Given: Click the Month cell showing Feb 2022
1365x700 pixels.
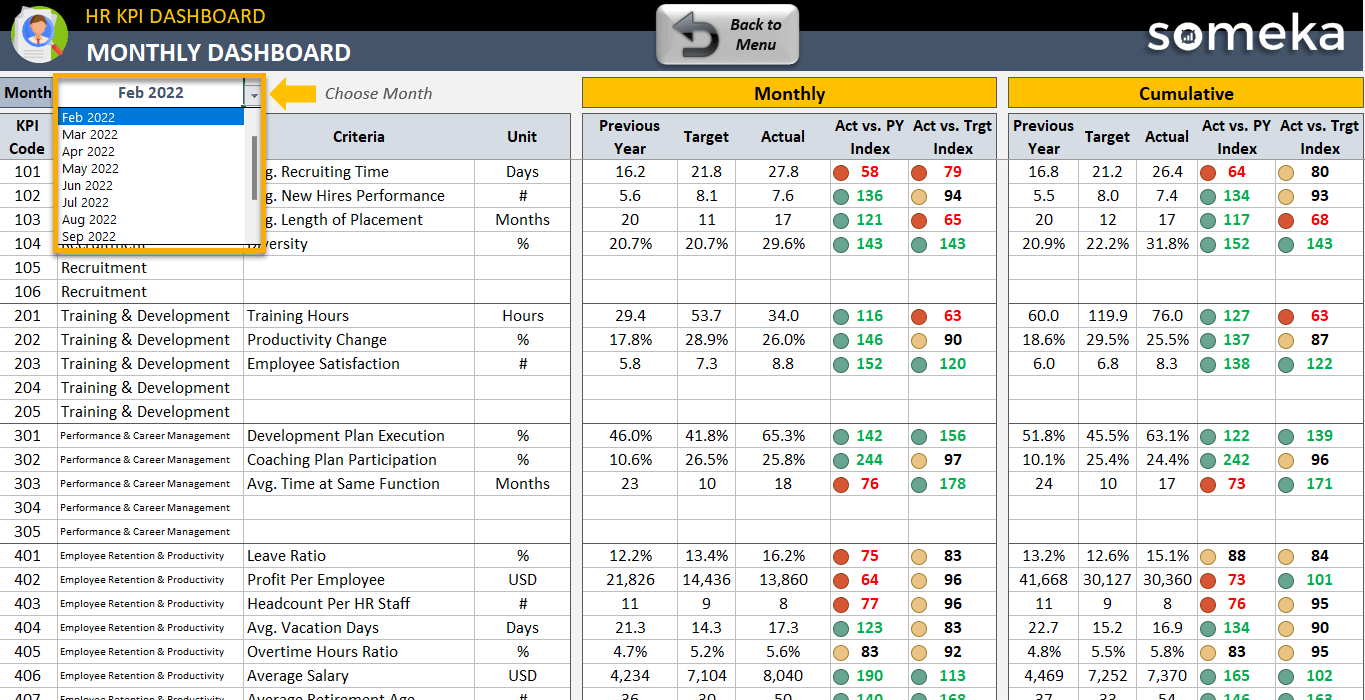Looking at the screenshot, I should coord(151,93).
